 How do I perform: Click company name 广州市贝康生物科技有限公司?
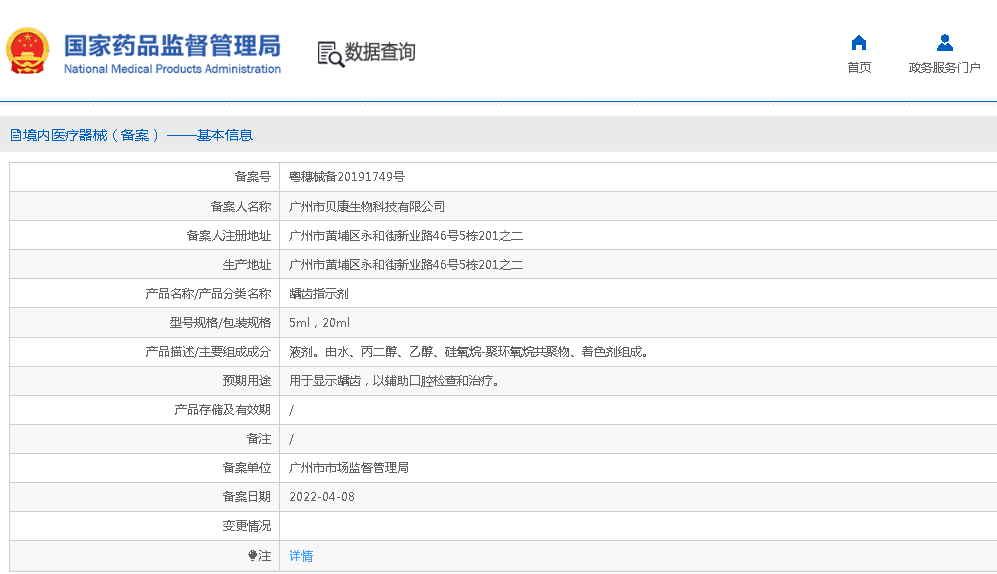point(366,207)
